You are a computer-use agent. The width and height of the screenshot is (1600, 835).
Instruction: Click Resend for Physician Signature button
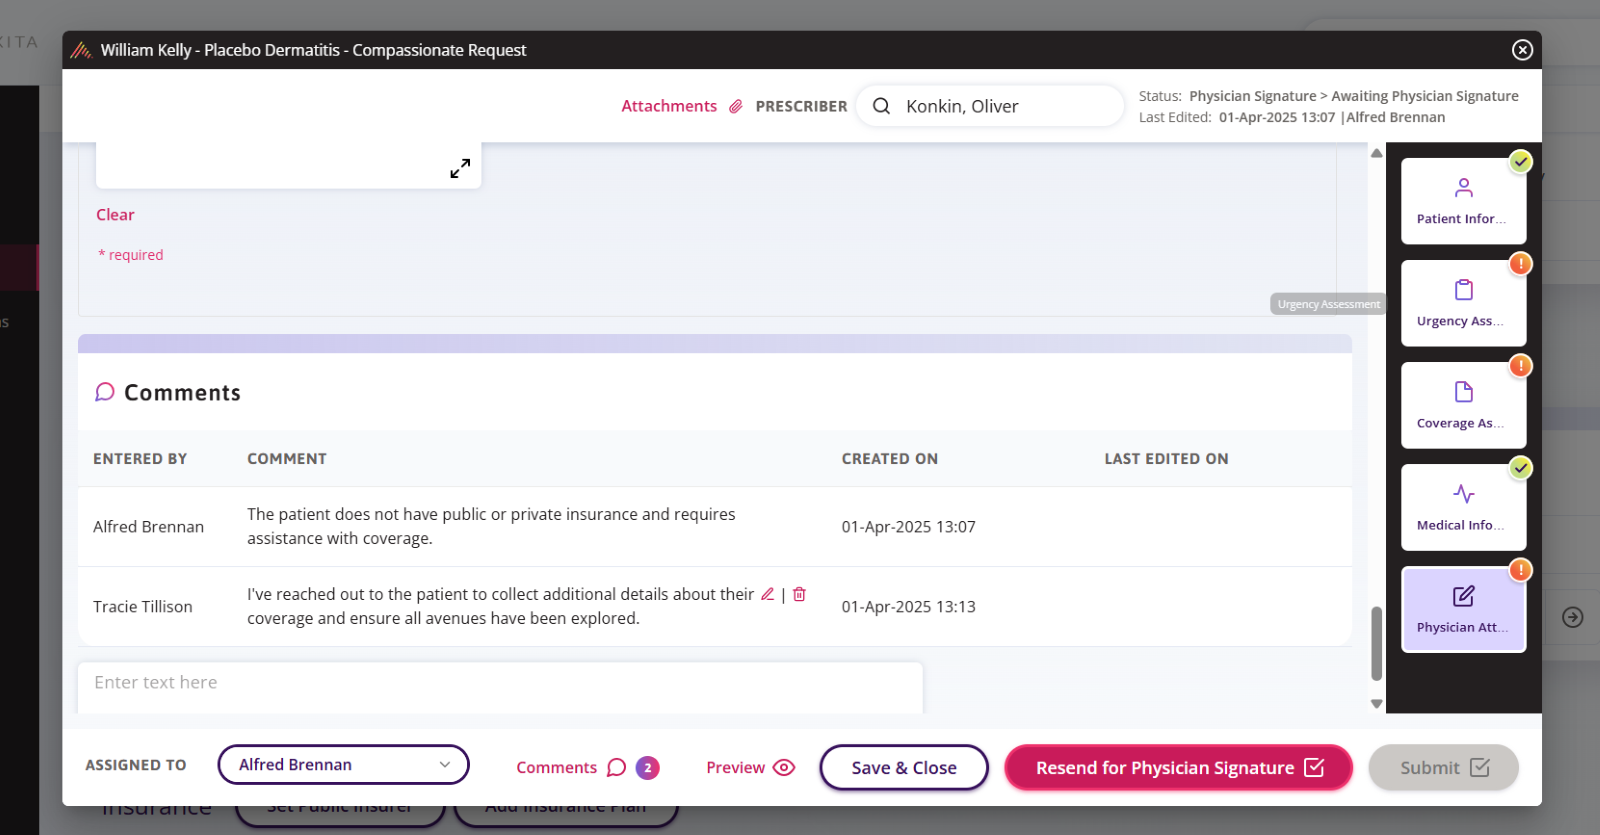1178,767
